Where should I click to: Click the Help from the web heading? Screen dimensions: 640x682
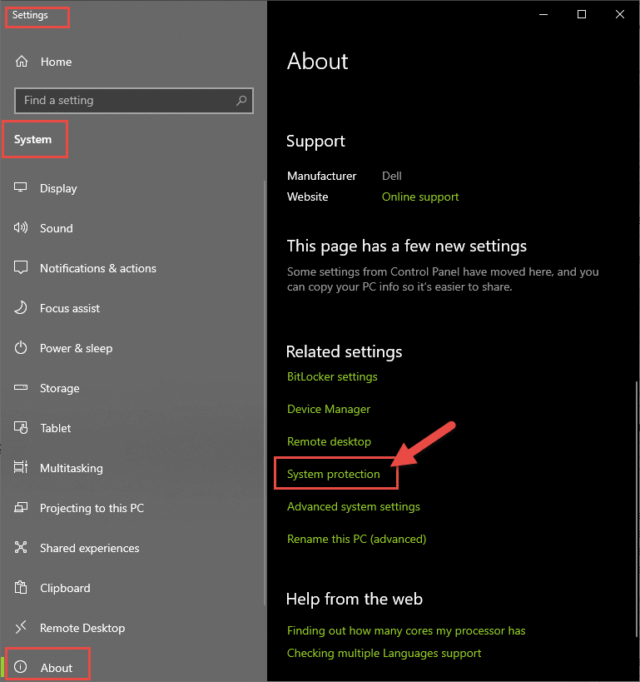click(354, 599)
